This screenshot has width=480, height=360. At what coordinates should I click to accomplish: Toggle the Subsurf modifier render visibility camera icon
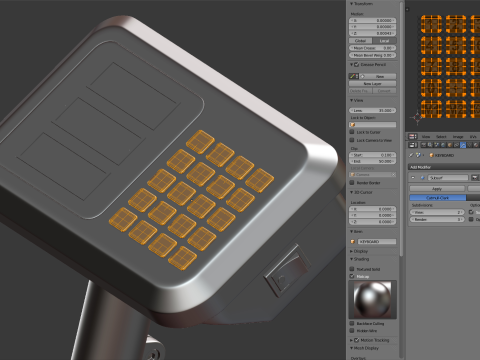[x=474, y=178]
